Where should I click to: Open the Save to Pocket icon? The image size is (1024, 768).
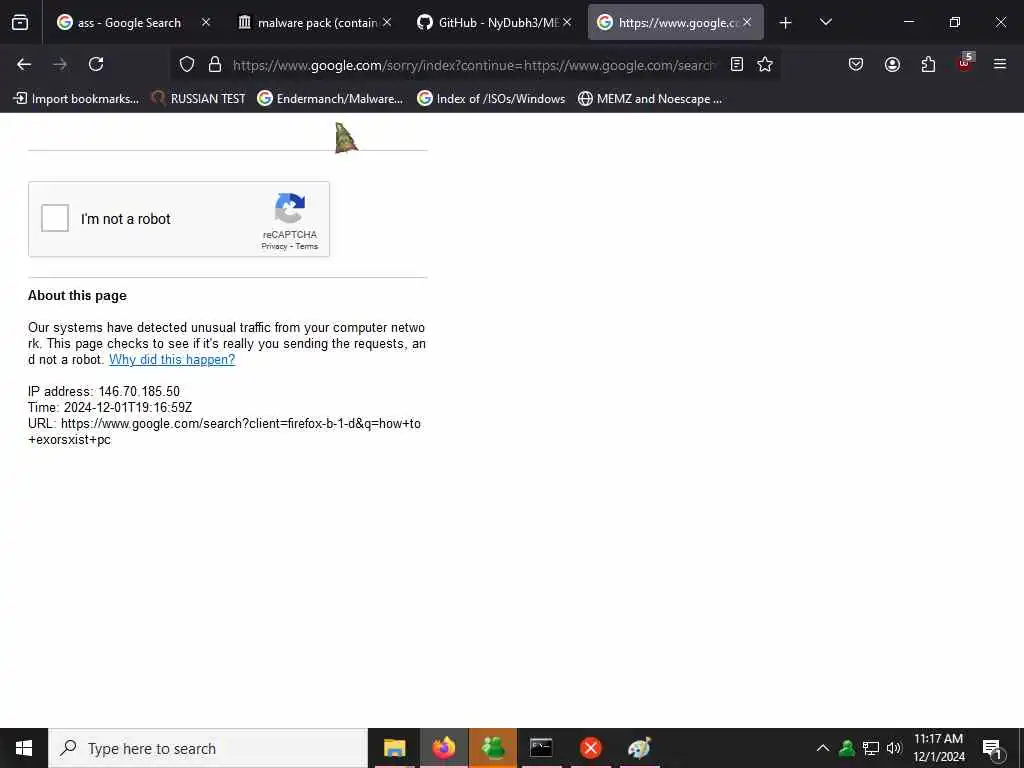(x=856, y=64)
